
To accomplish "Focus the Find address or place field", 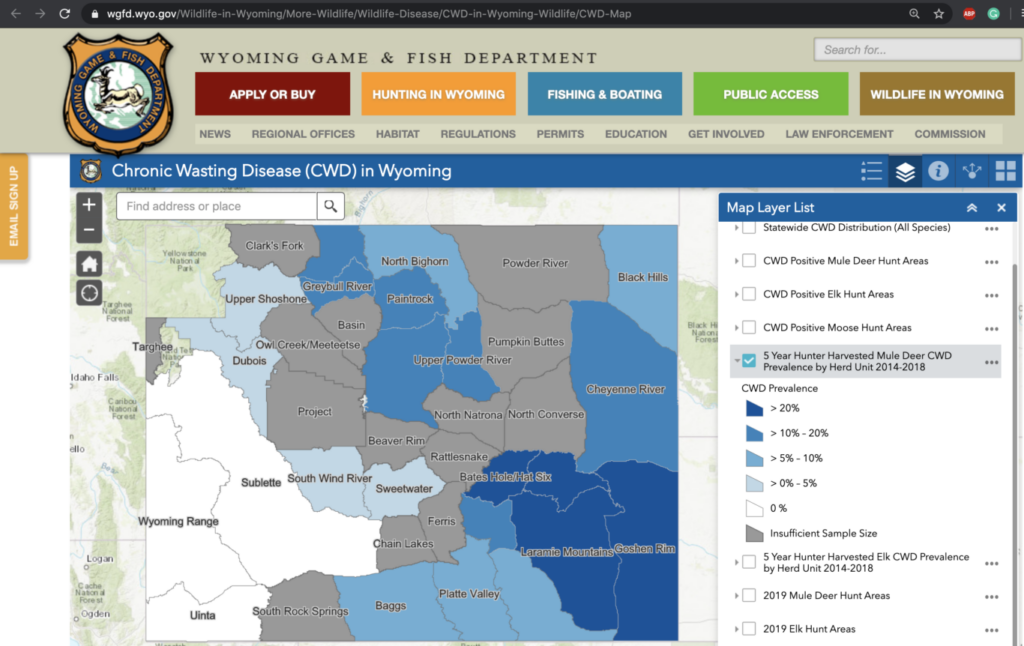I will 217,206.
